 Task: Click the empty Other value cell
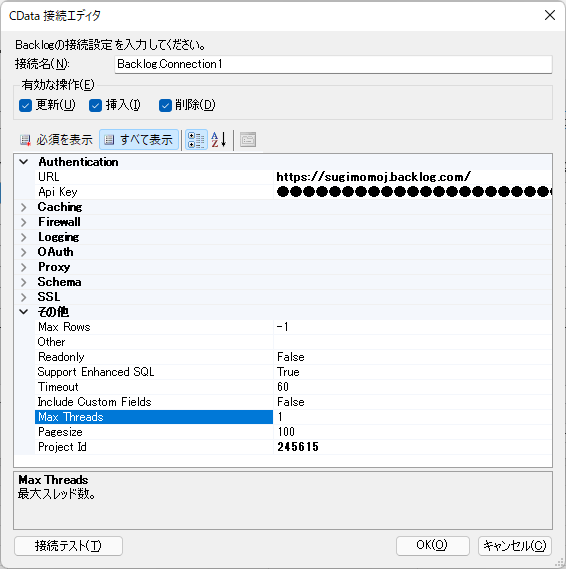click(x=413, y=342)
